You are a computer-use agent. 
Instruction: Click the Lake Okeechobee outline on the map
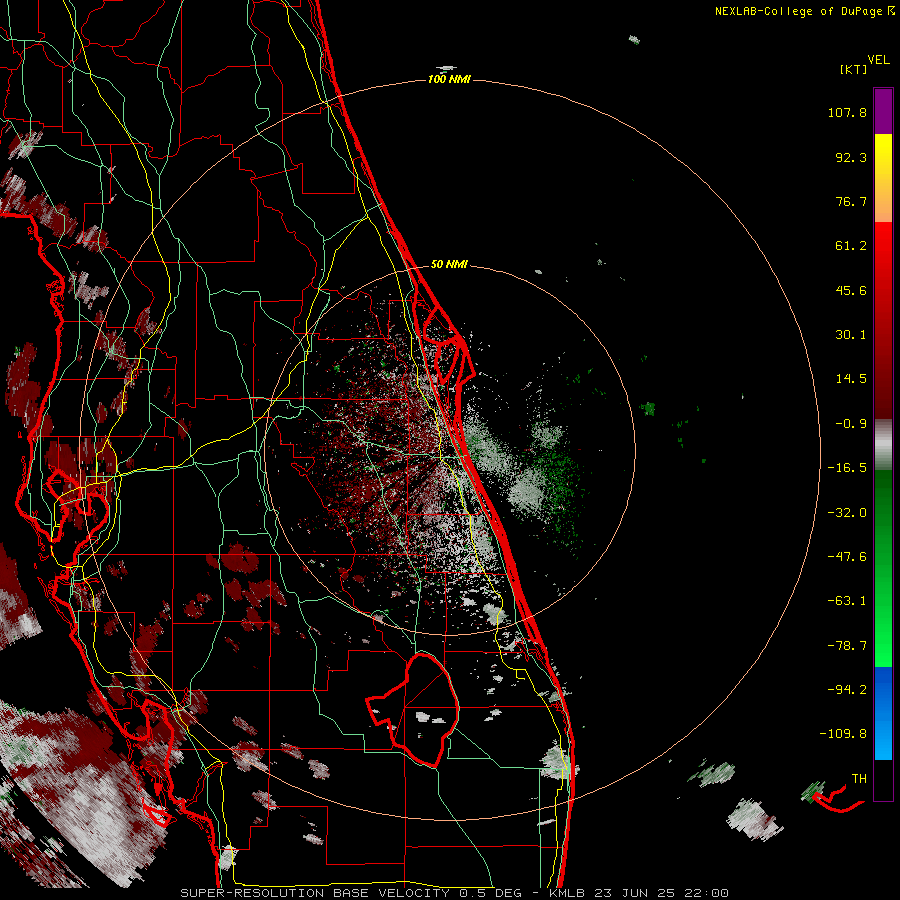(413, 709)
